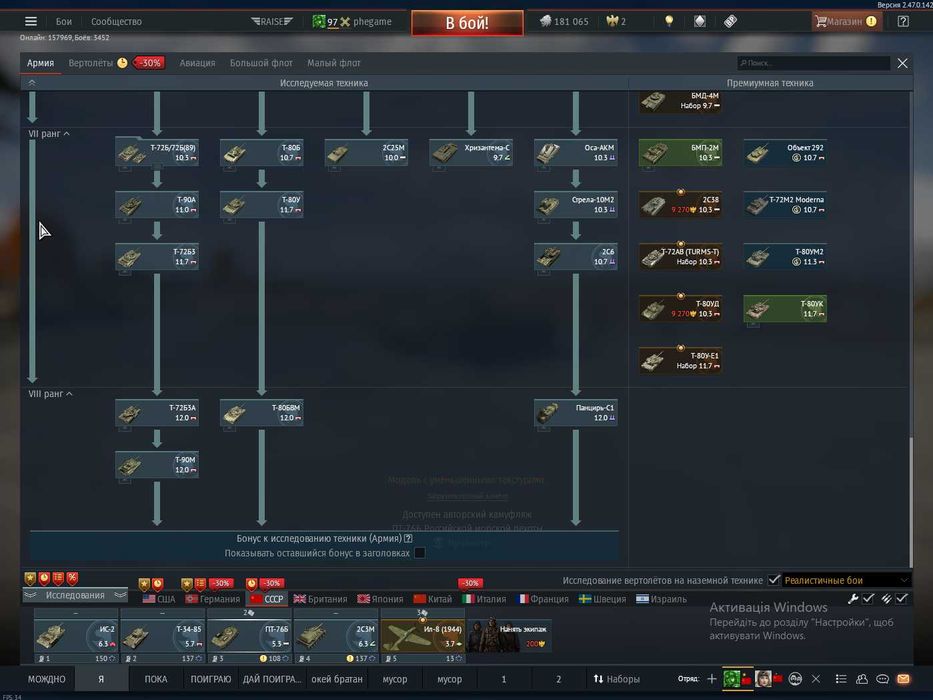Open the Golden Eagles balance icon

coord(612,21)
